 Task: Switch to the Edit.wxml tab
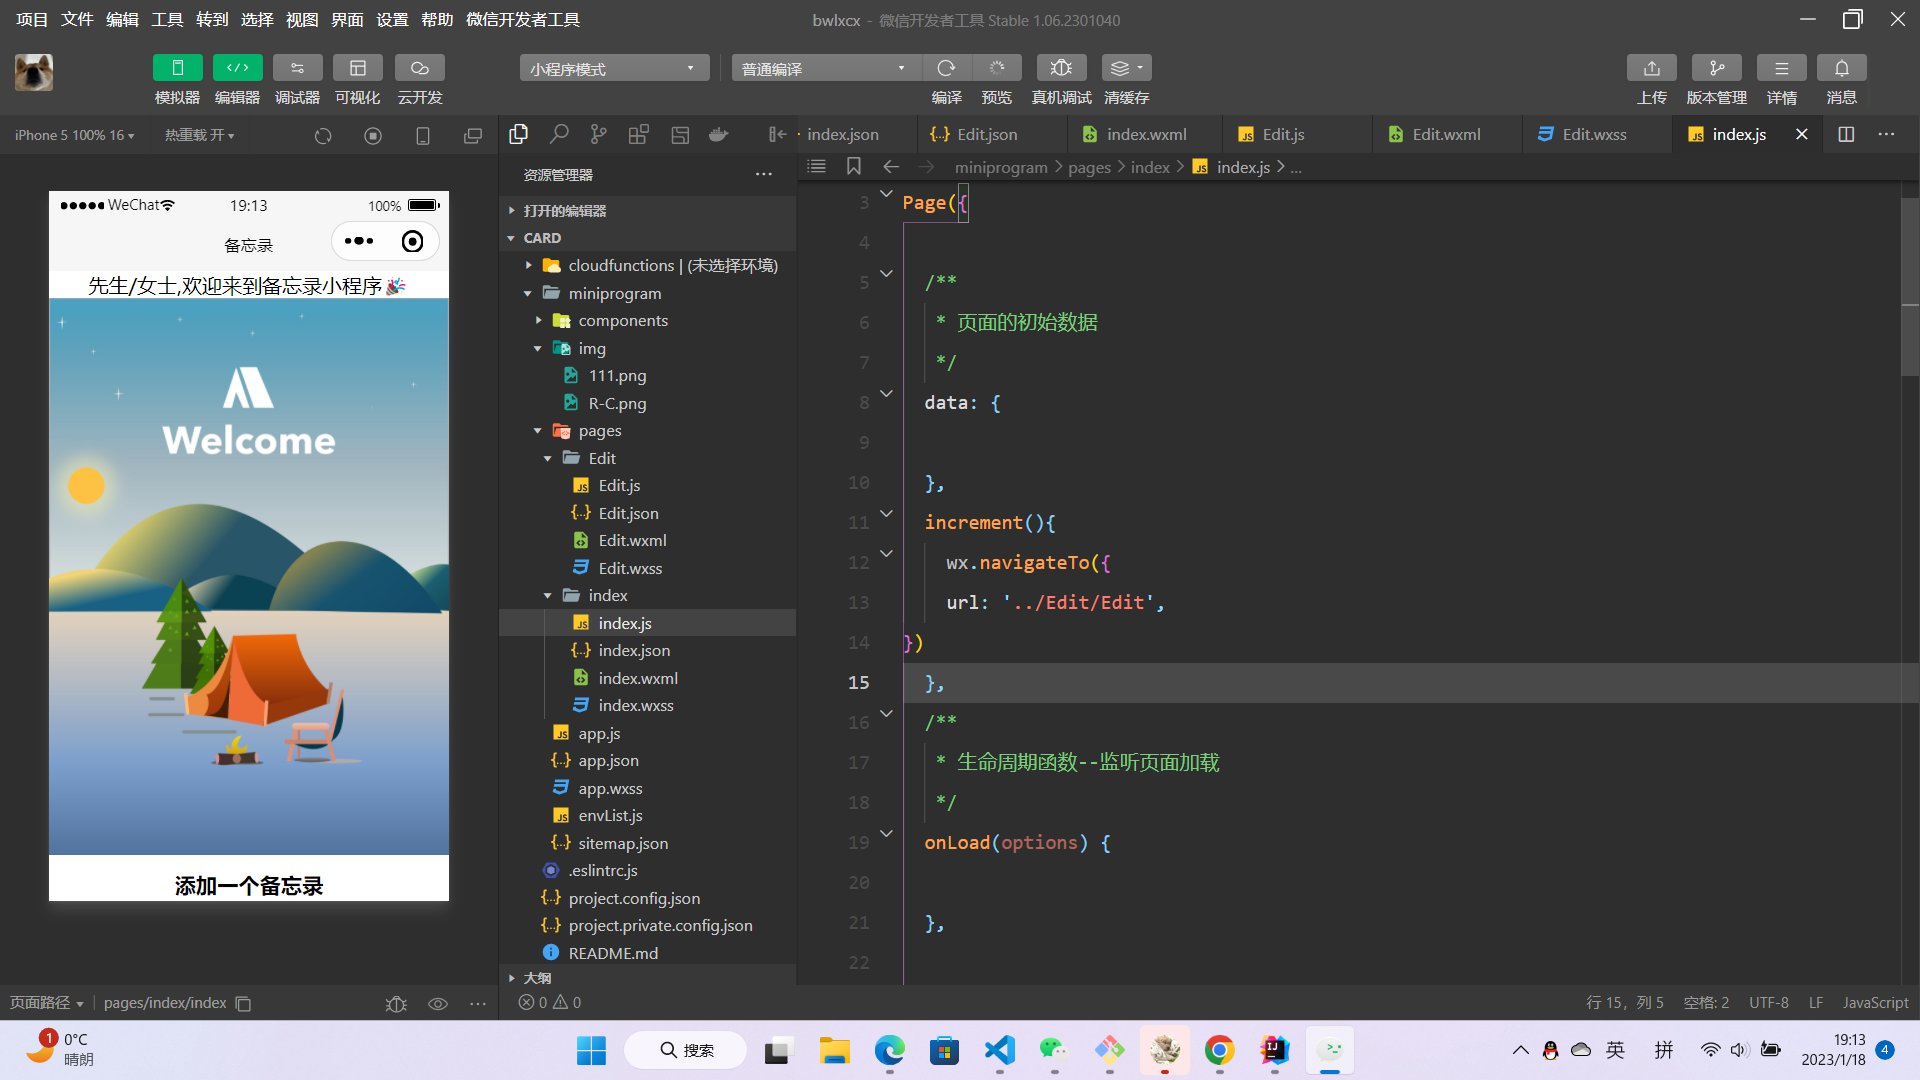[1445, 134]
